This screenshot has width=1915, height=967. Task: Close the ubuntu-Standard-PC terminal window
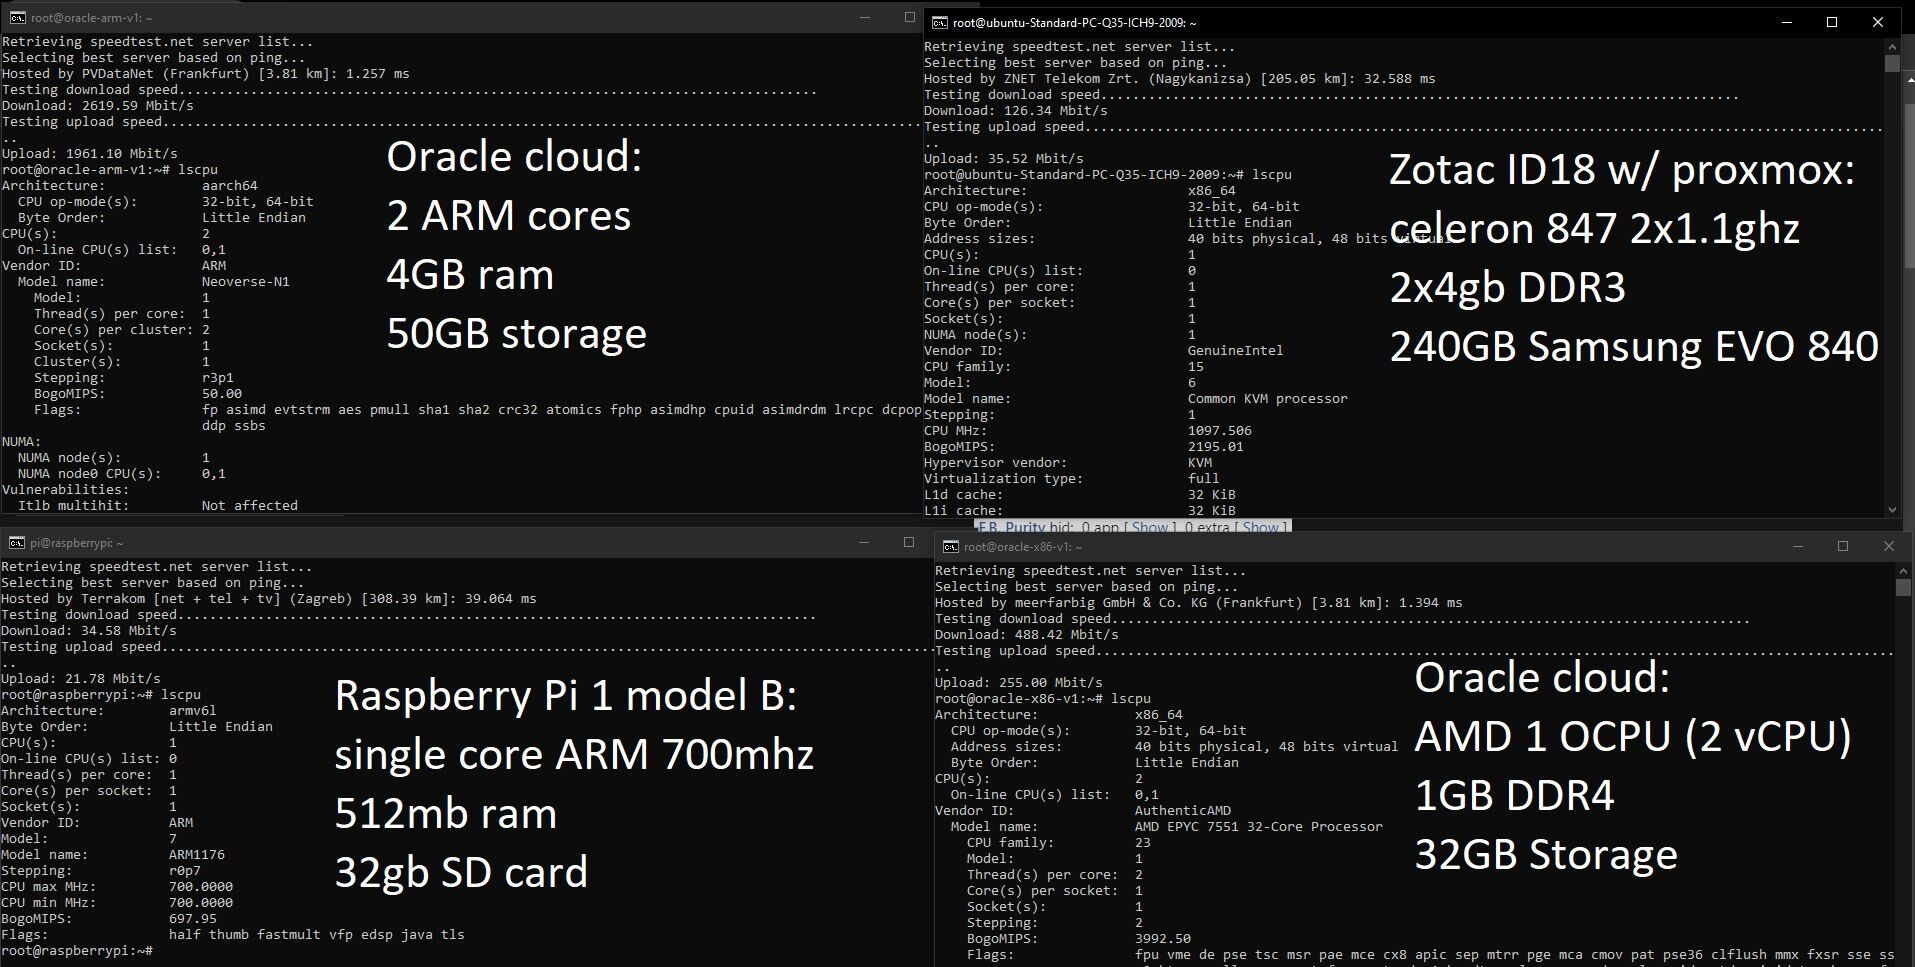coord(1877,22)
